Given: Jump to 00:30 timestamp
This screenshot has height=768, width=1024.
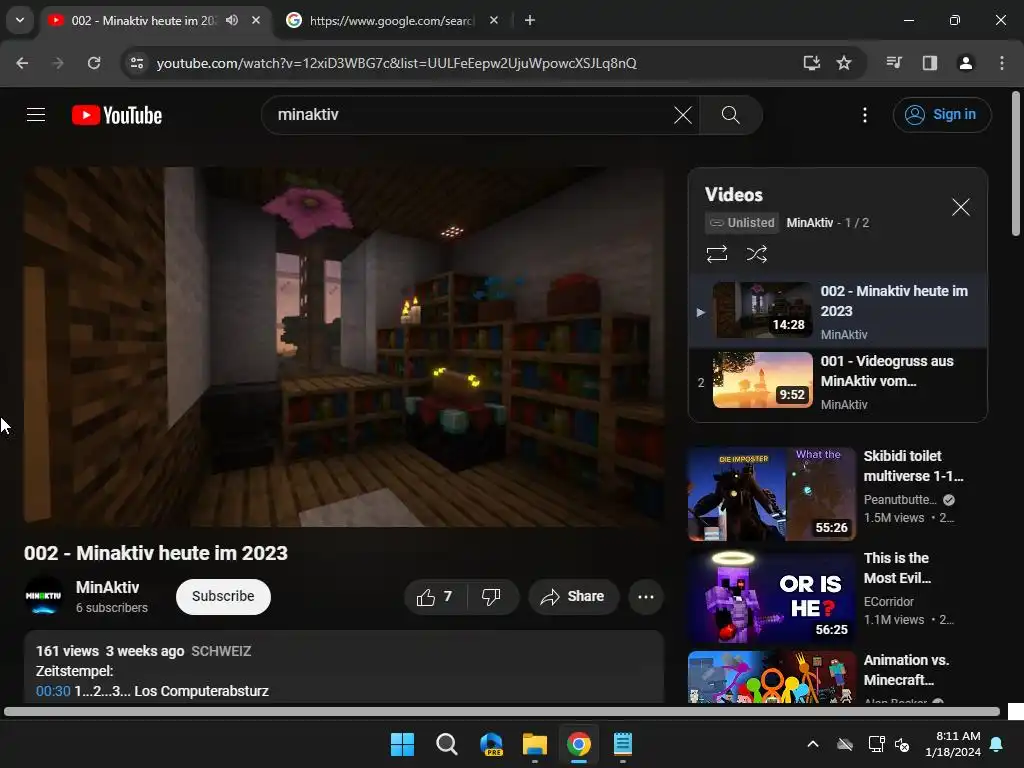Looking at the screenshot, I should 53,691.
